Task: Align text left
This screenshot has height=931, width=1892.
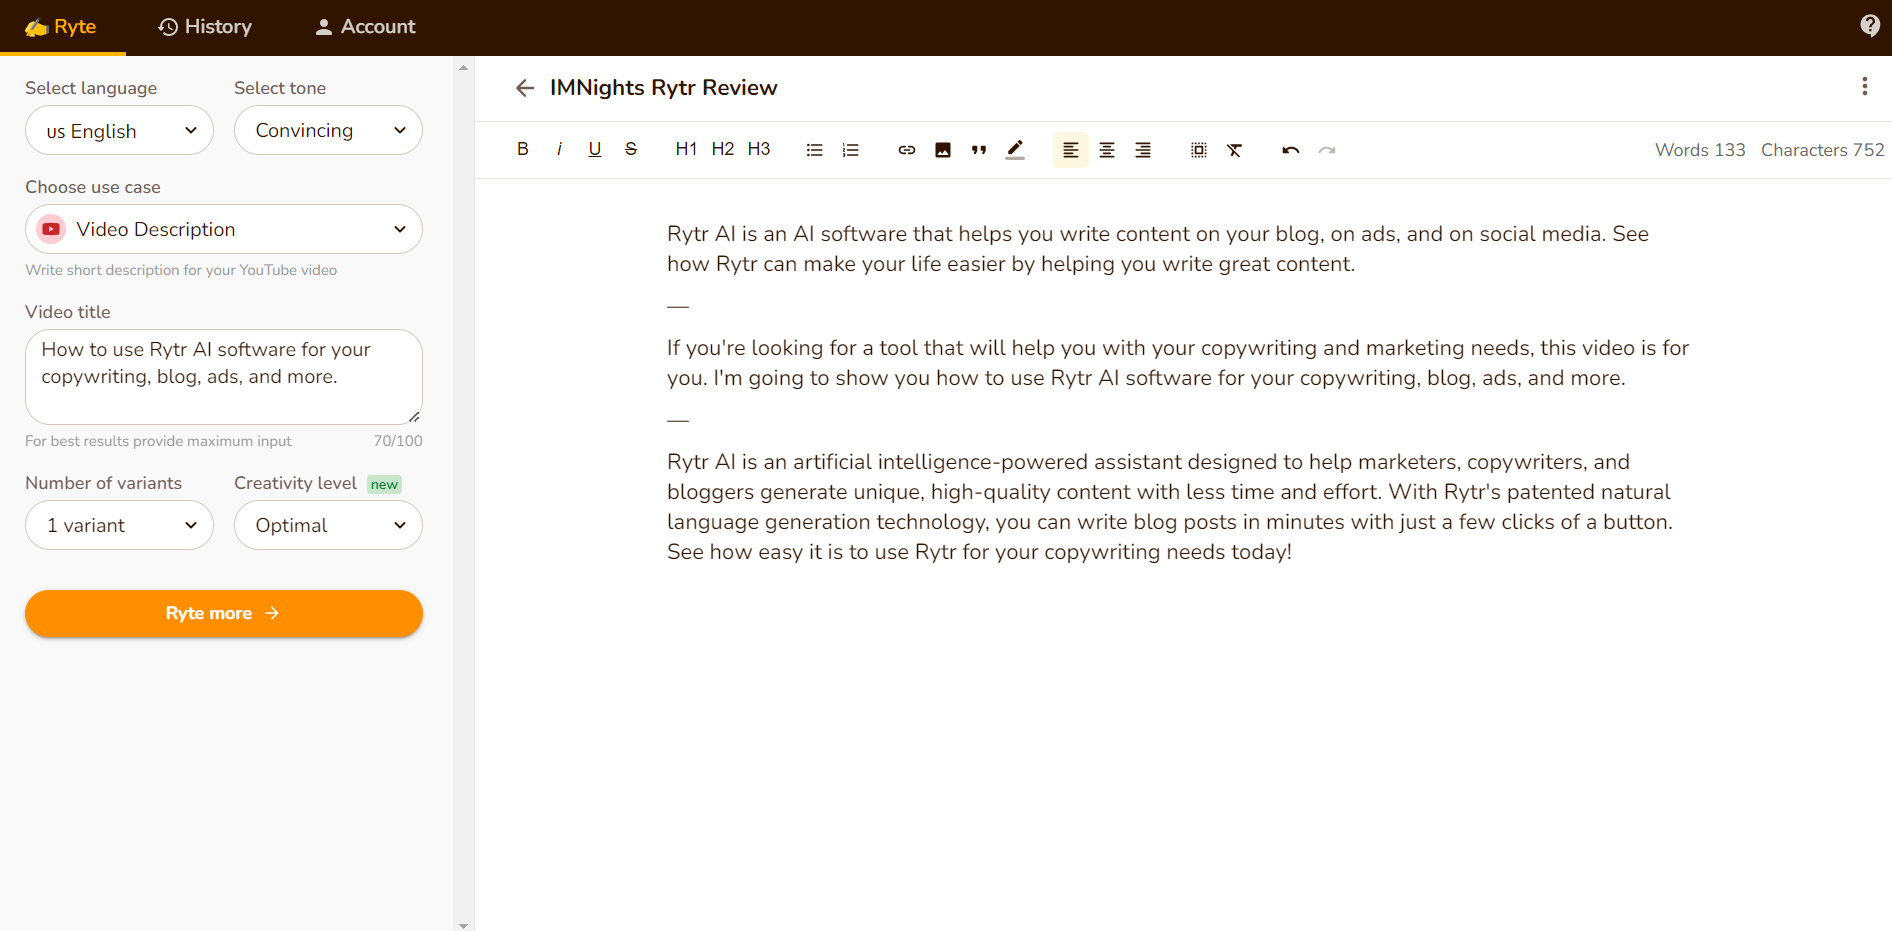Action: click(x=1071, y=150)
